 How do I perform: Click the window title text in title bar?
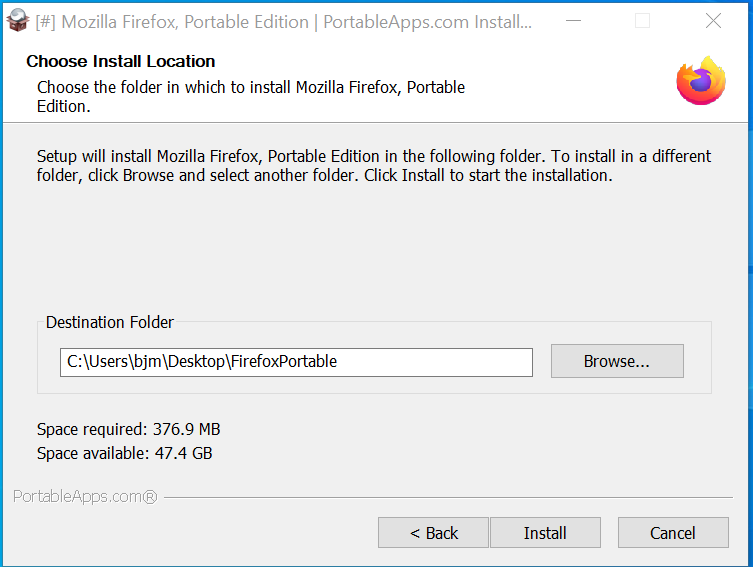[284, 21]
